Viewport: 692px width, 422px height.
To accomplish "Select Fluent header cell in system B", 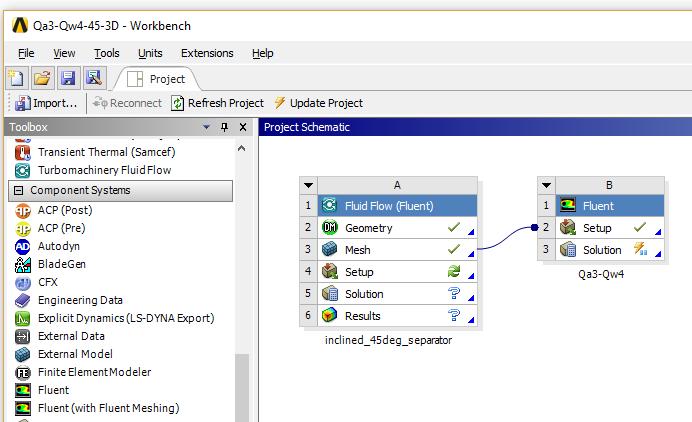I will [610, 206].
